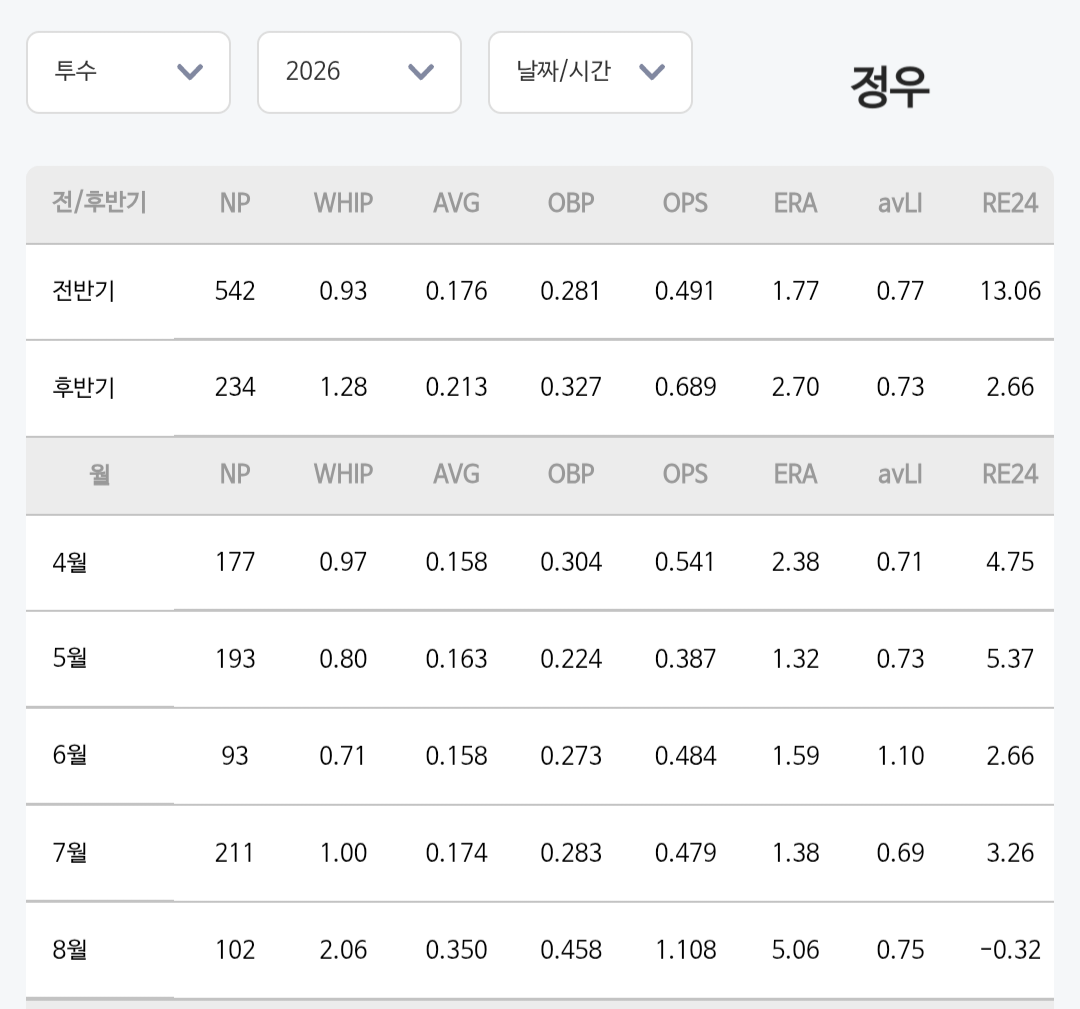Select the 후반기 row

[x=540, y=388]
